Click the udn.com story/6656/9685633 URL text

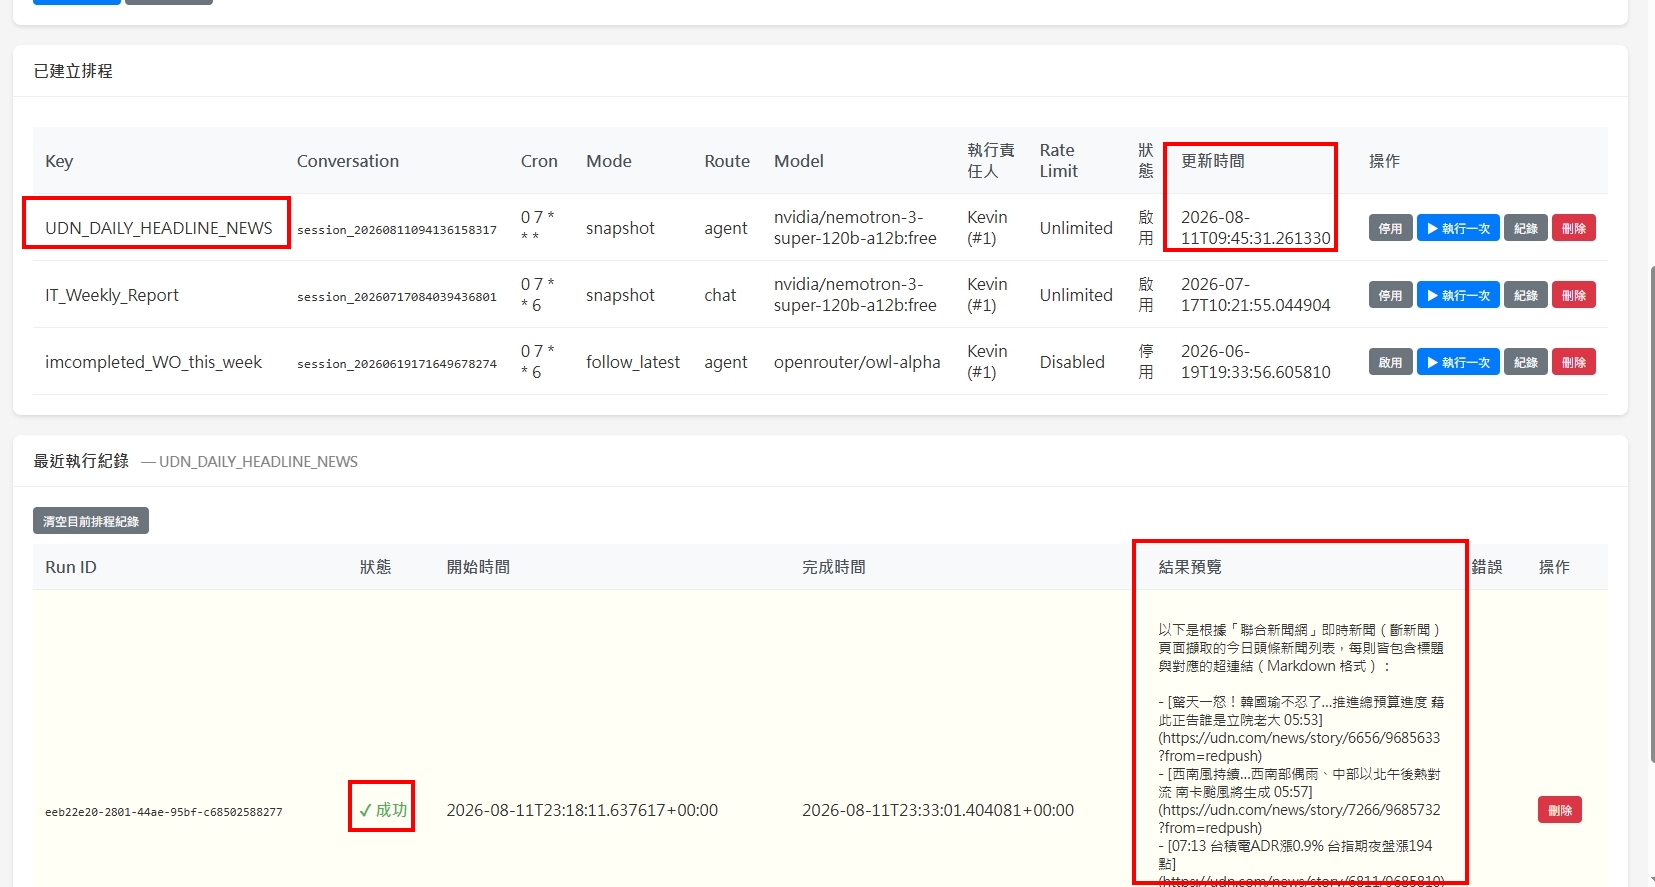[x=1299, y=747]
